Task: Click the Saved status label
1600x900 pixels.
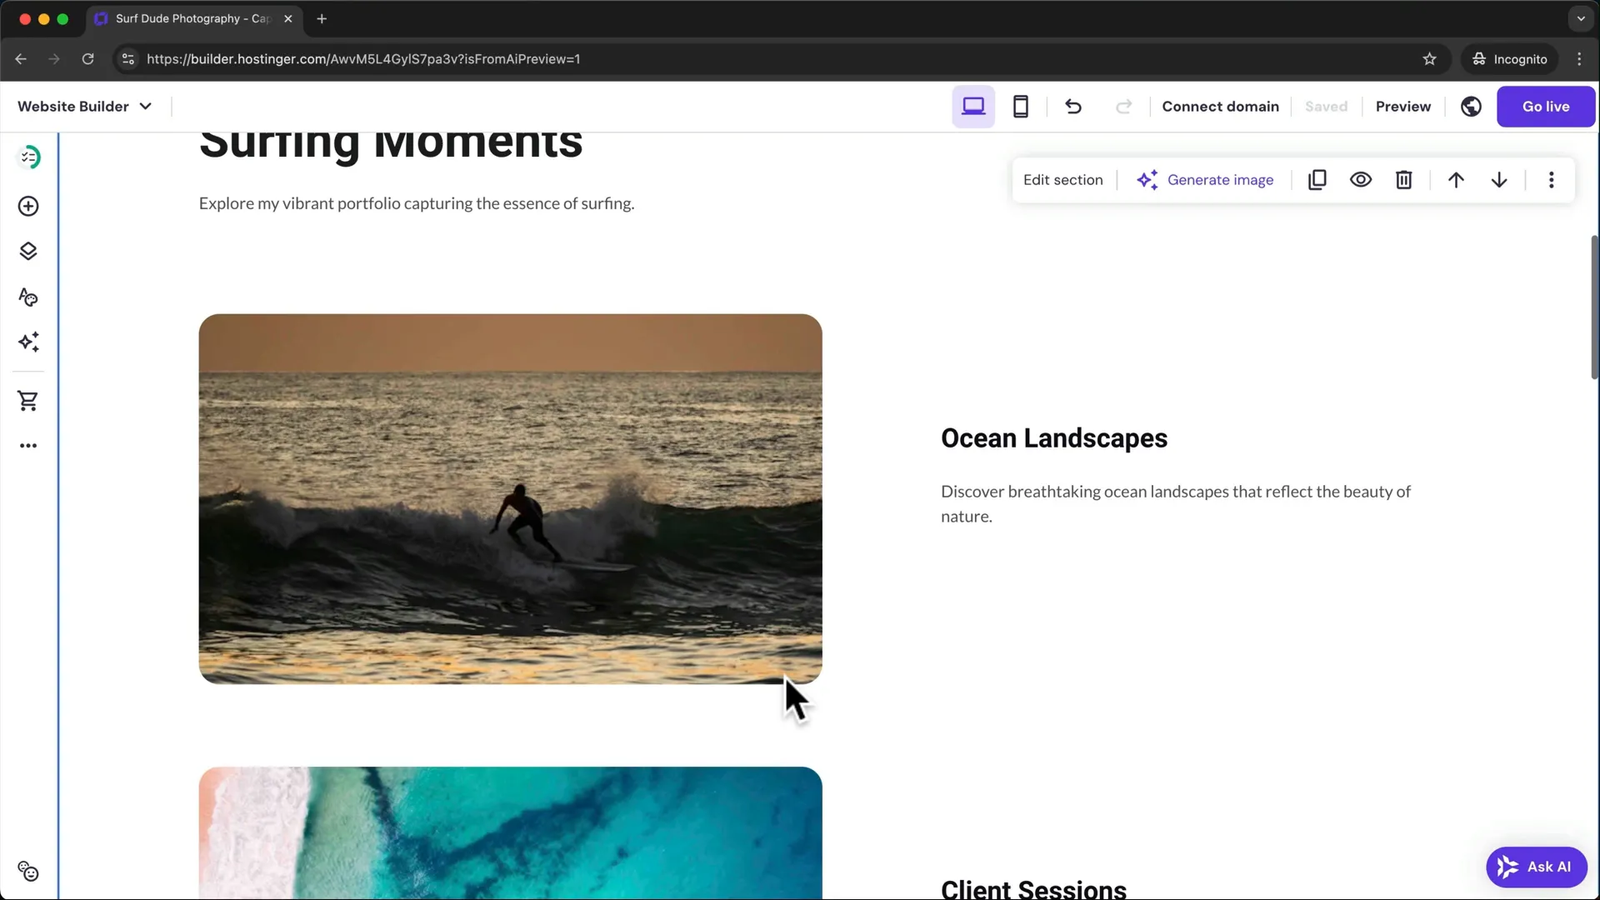Action: [1326, 107]
